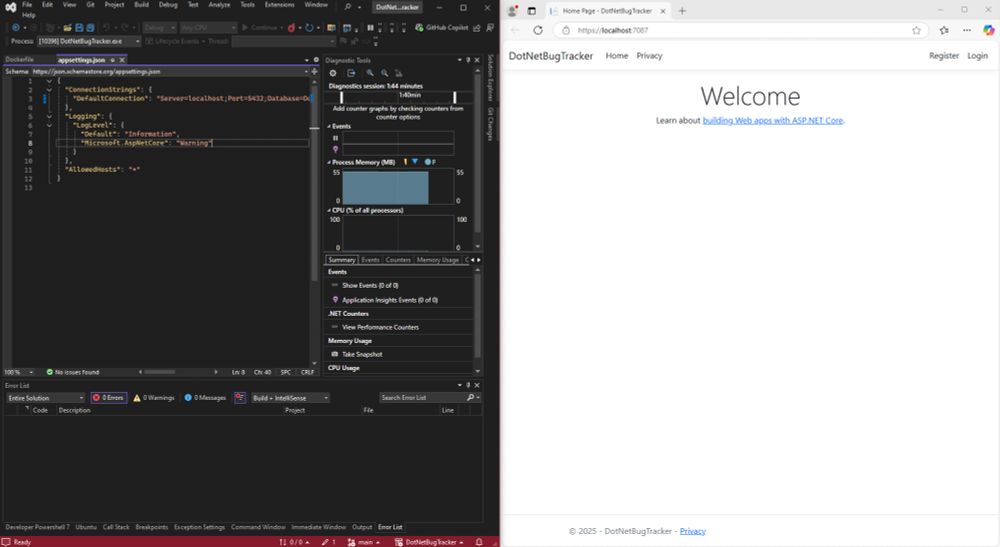Click Take Snapshot under Memory Usage
This screenshot has height=547, width=1000.
coord(362,354)
